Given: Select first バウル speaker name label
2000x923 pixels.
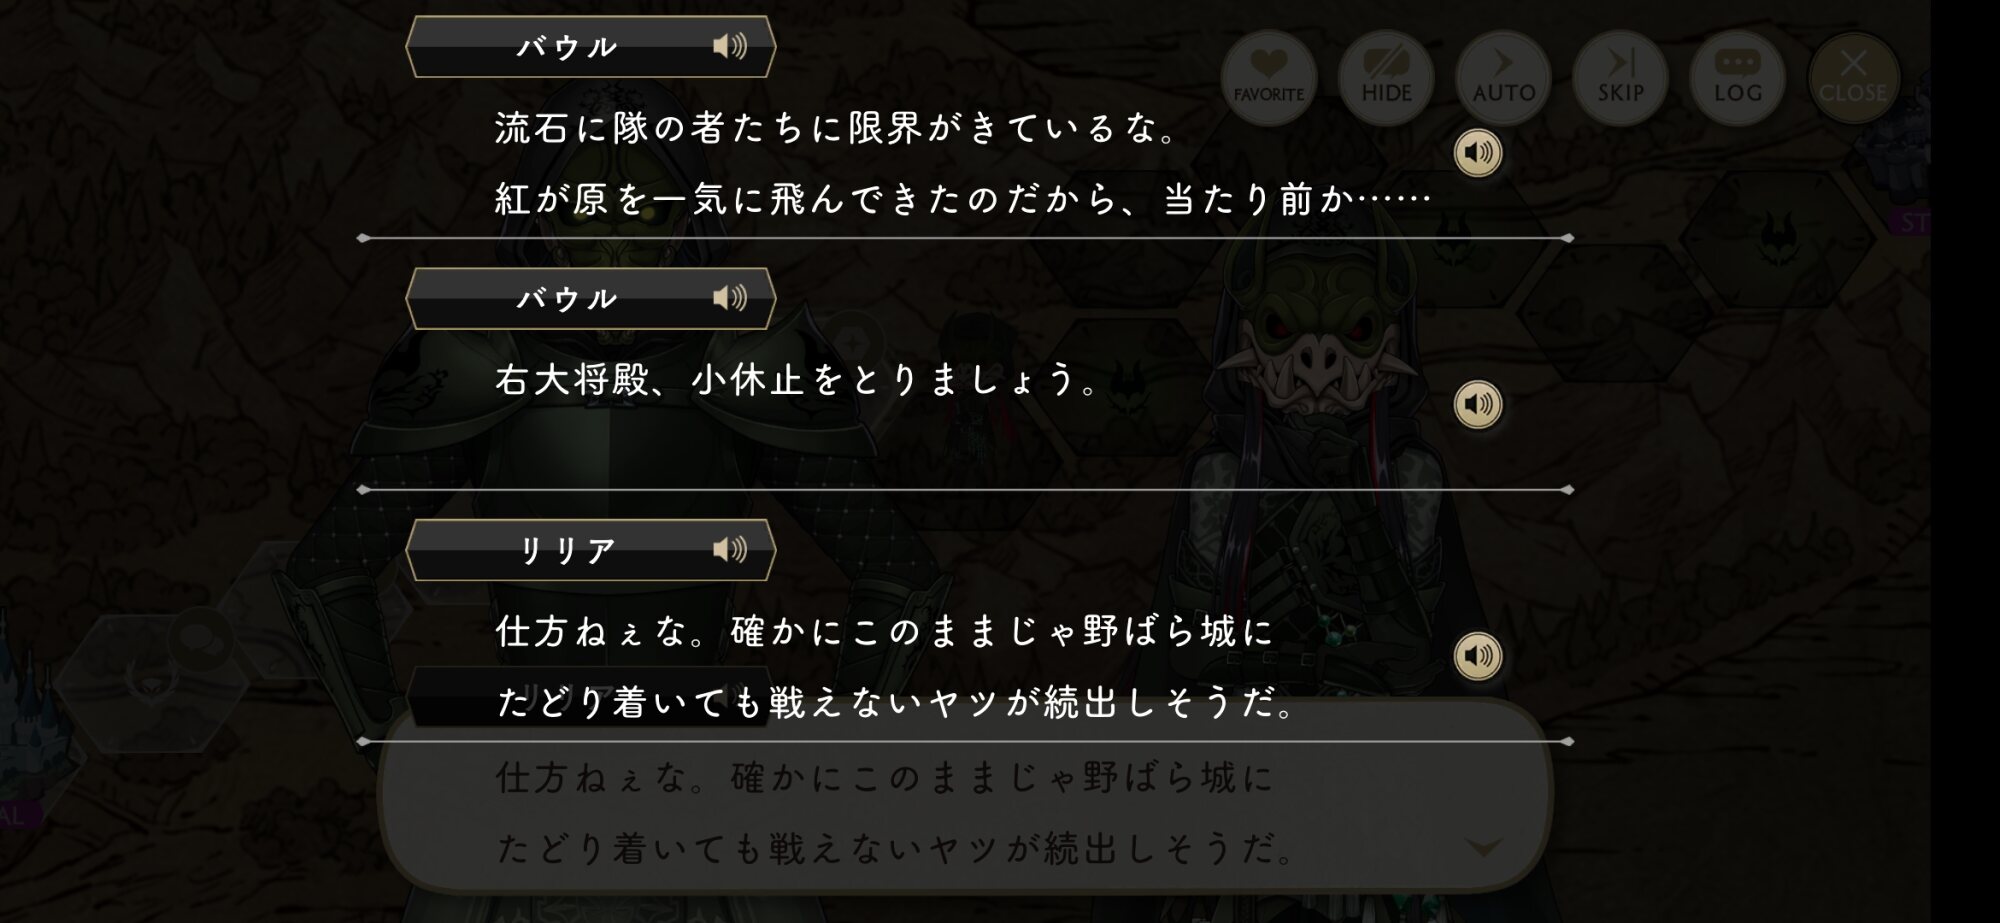Looking at the screenshot, I should (x=567, y=47).
